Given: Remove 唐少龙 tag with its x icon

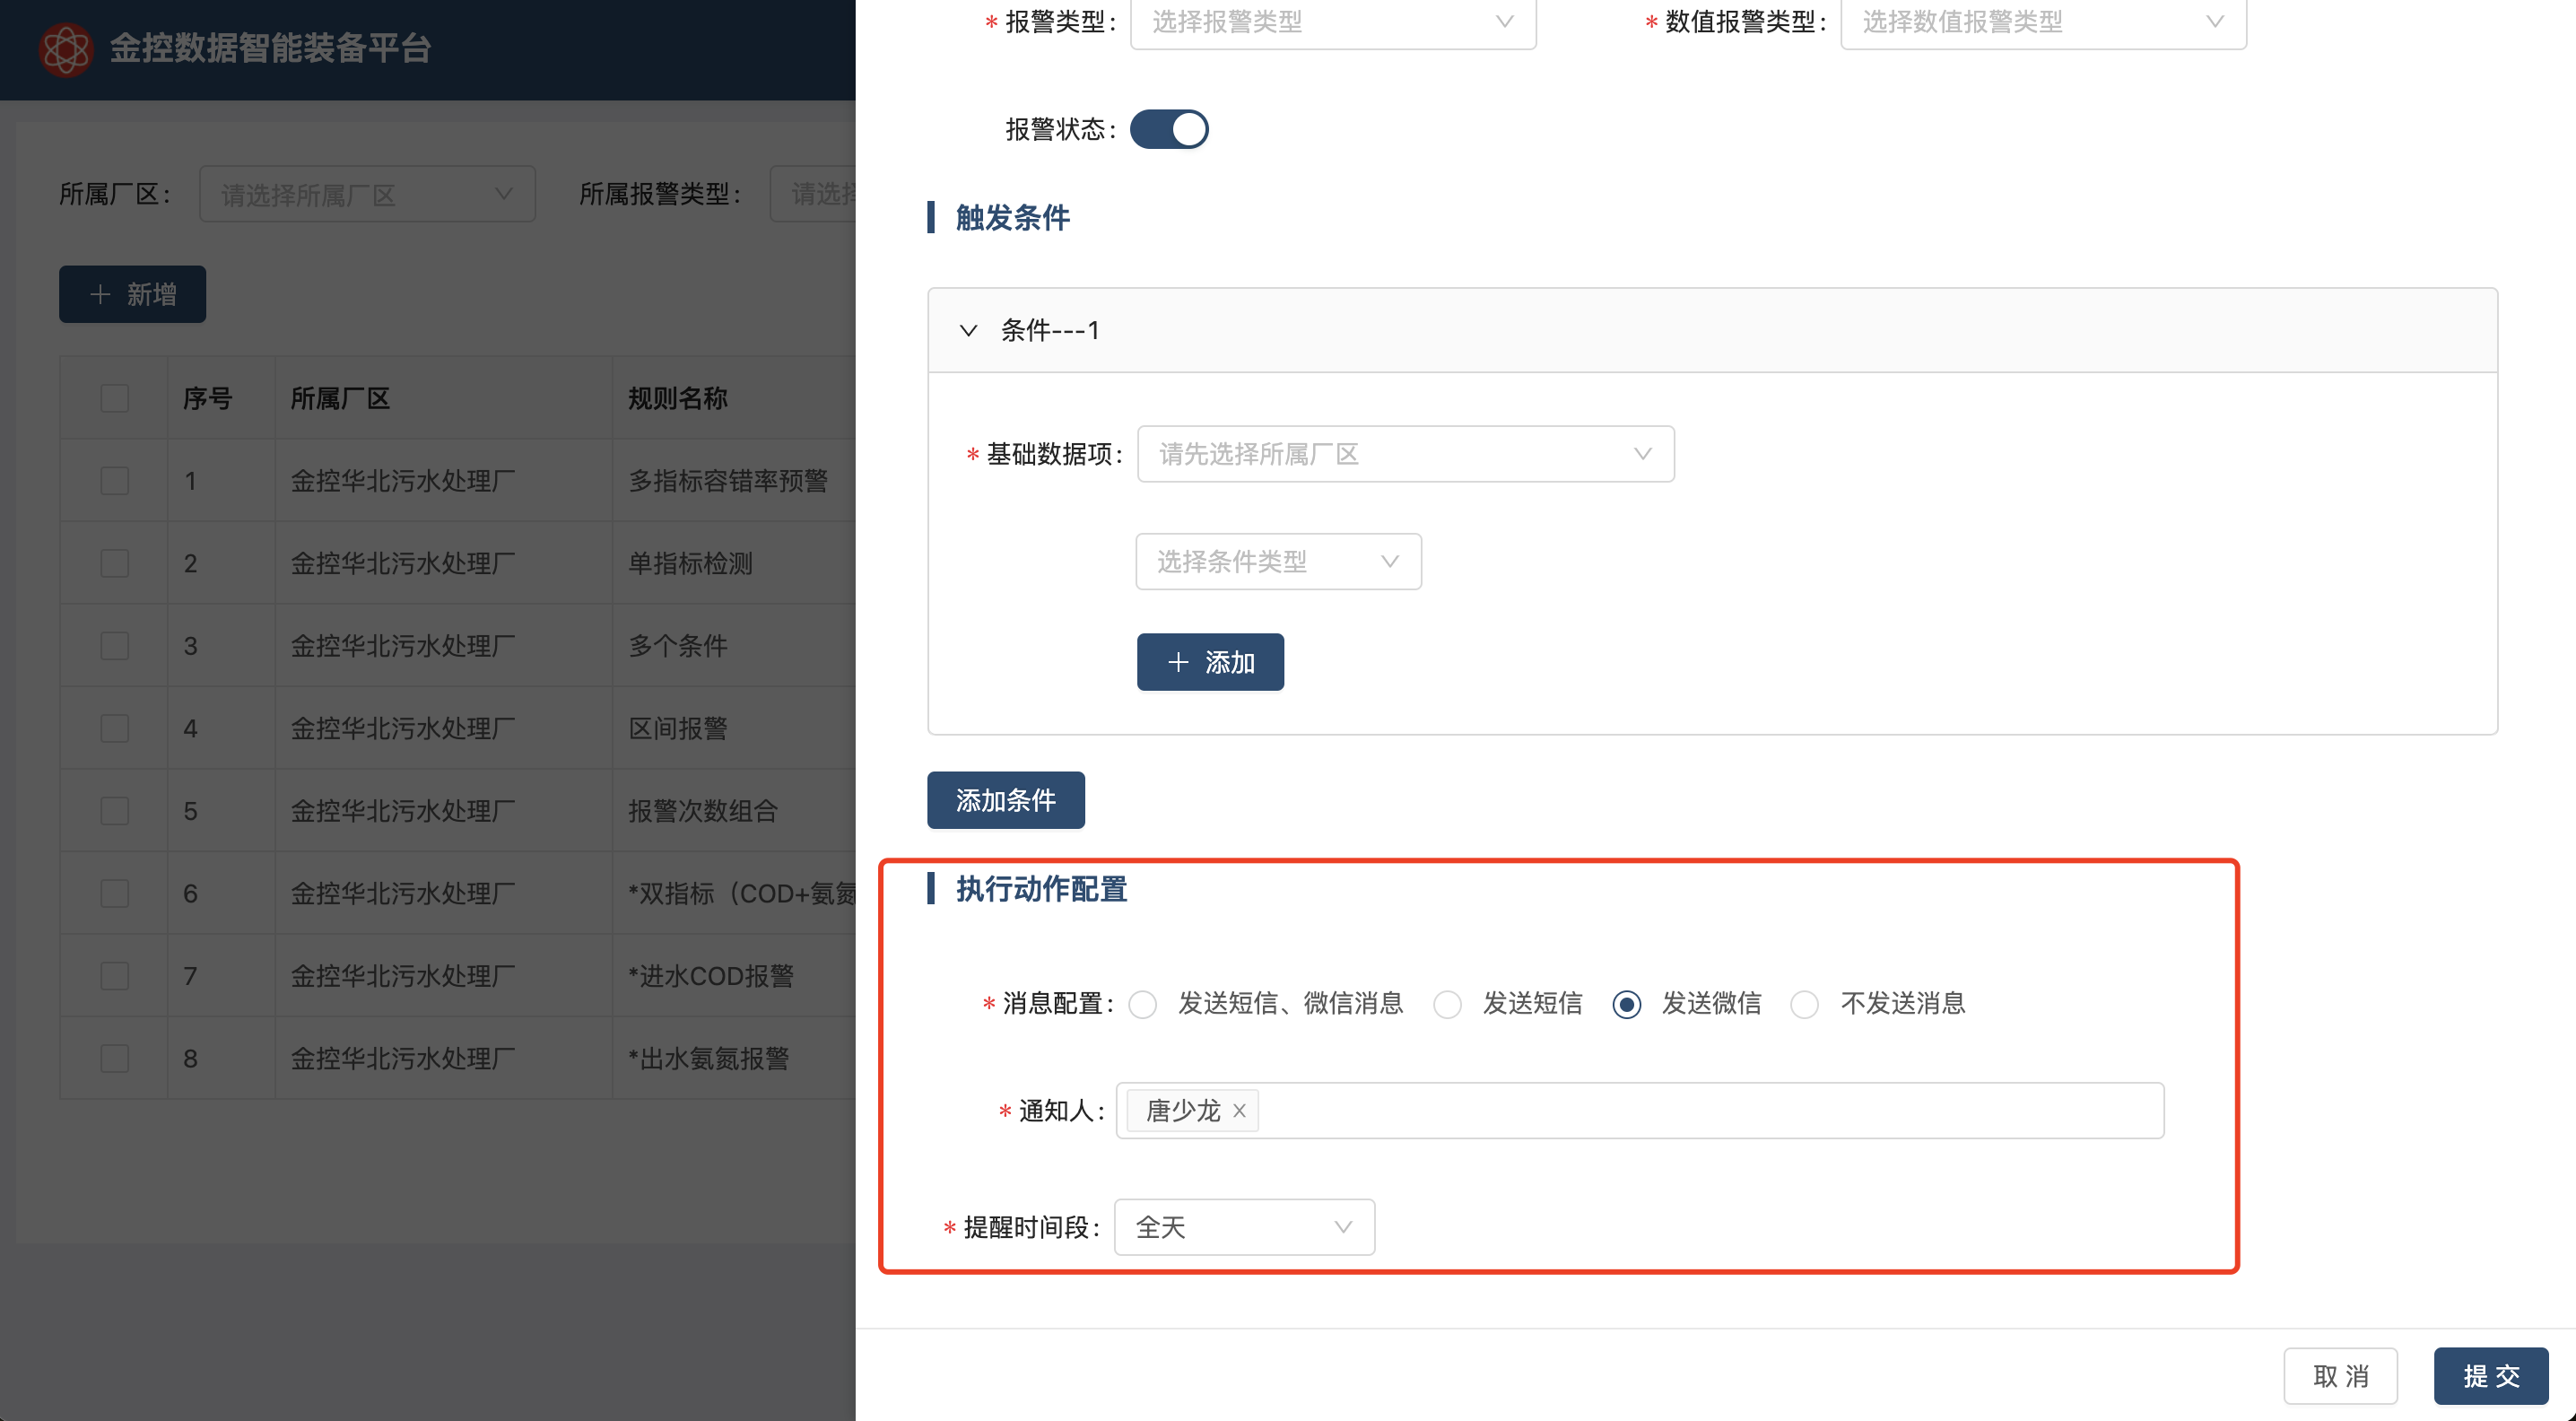Looking at the screenshot, I should point(1239,1111).
